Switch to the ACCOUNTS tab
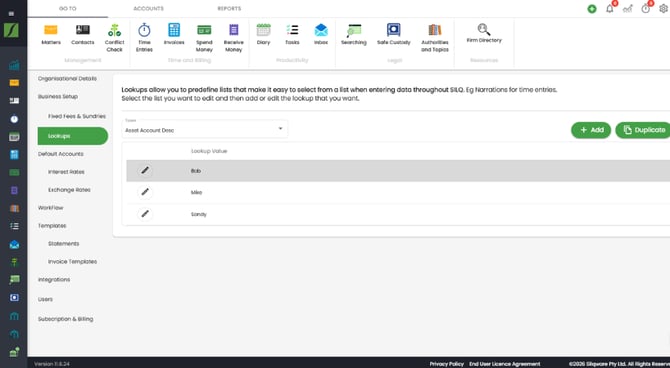670x368 pixels. (148, 9)
